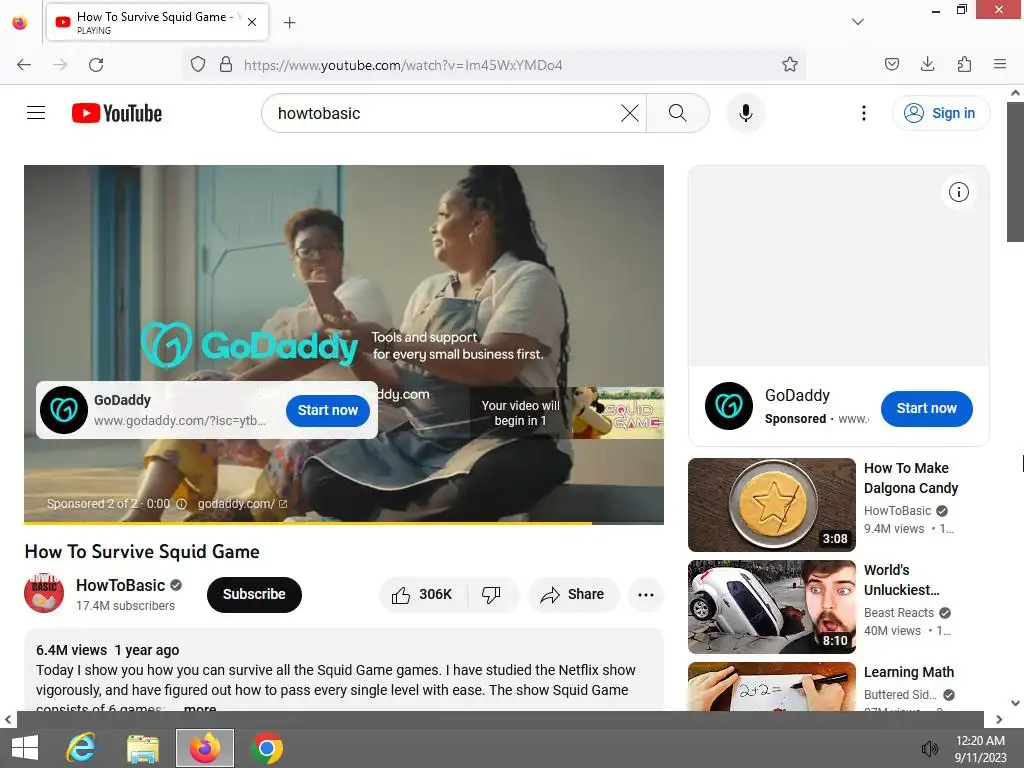Click the taskbar volume speaker icon

coord(929,748)
